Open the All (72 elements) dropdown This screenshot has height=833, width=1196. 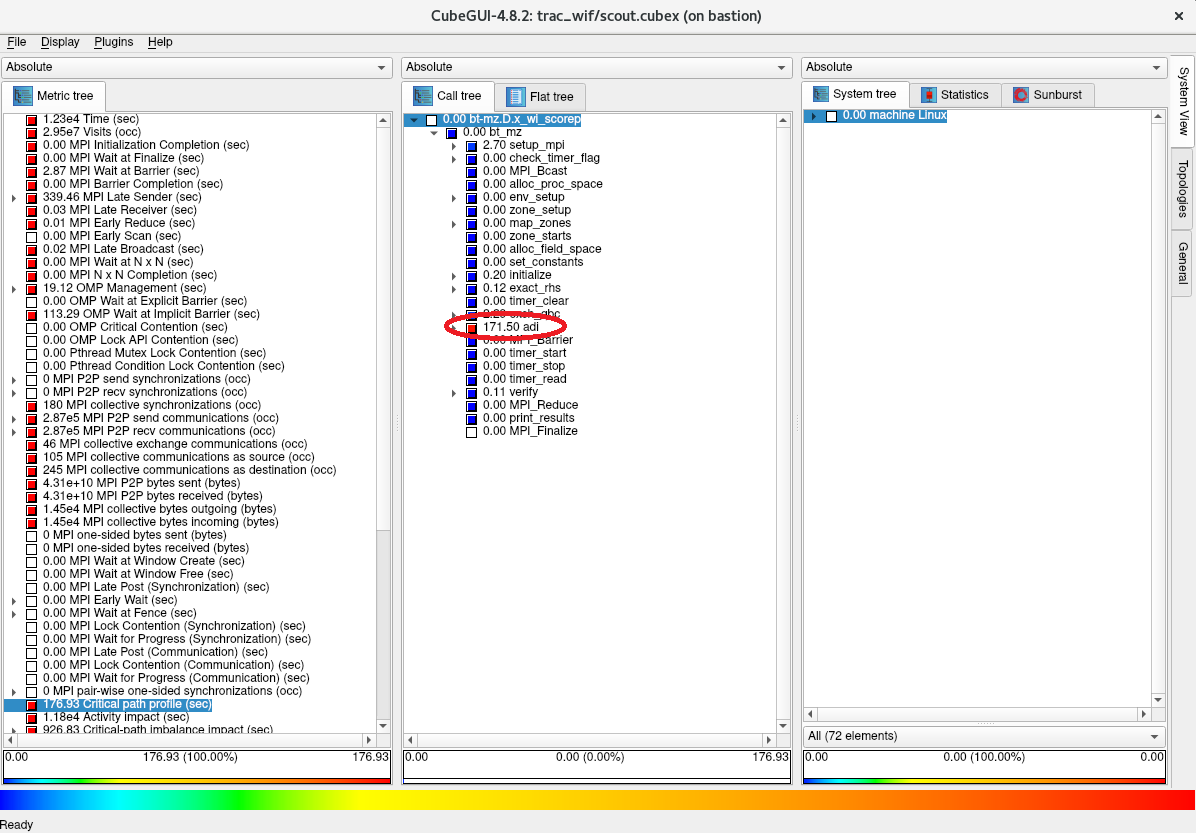[x=984, y=736]
